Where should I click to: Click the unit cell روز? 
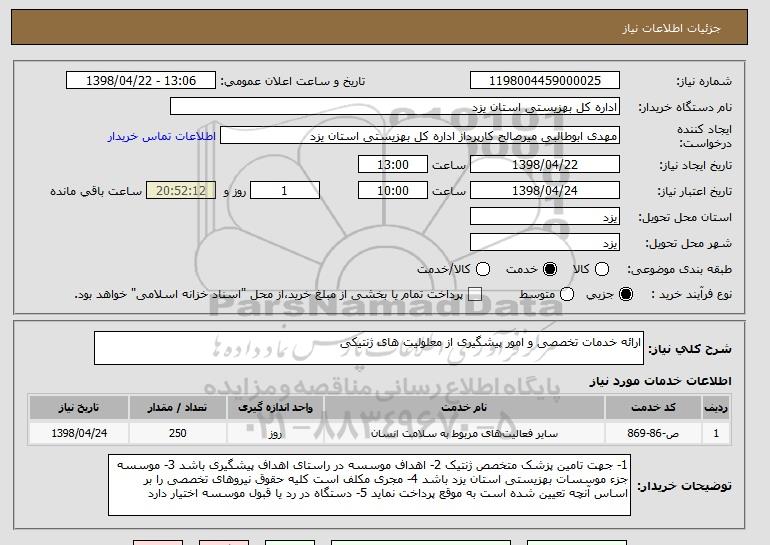[x=275, y=434]
